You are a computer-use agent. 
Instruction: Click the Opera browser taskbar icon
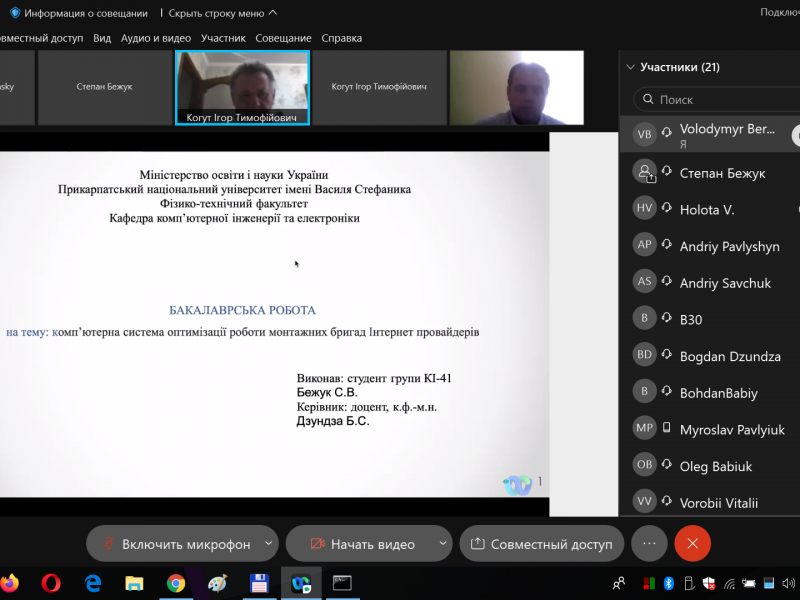point(51,583)
